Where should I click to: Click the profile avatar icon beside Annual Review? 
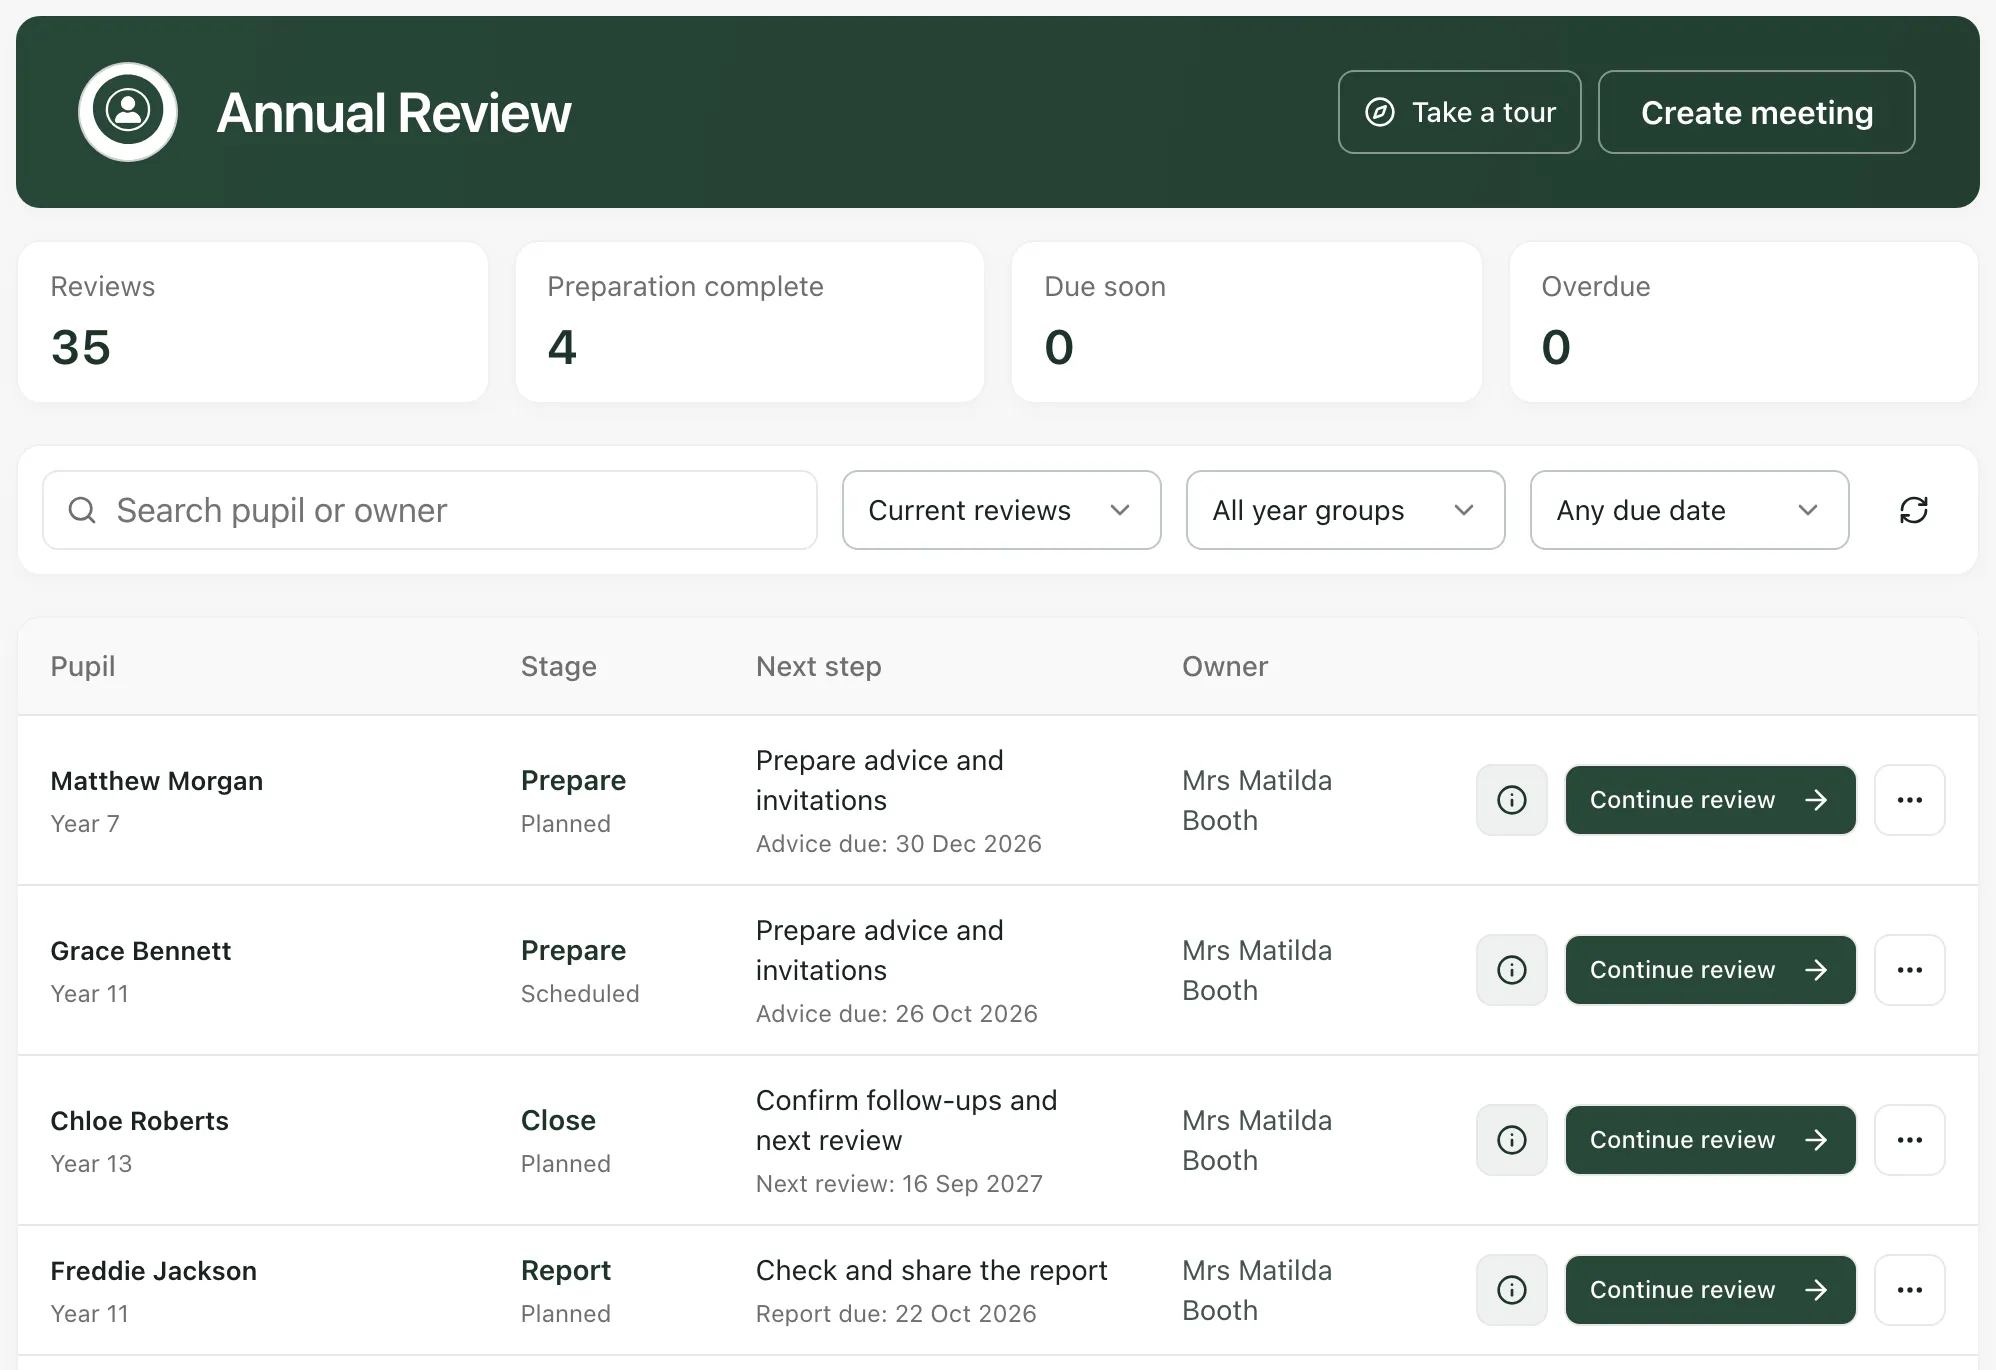pos(128,112)
